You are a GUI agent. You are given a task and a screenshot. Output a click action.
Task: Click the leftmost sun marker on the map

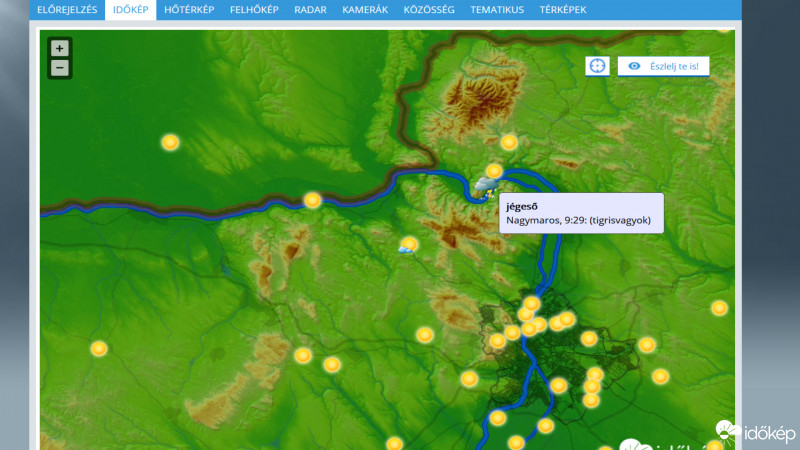[x=99, y=349]
